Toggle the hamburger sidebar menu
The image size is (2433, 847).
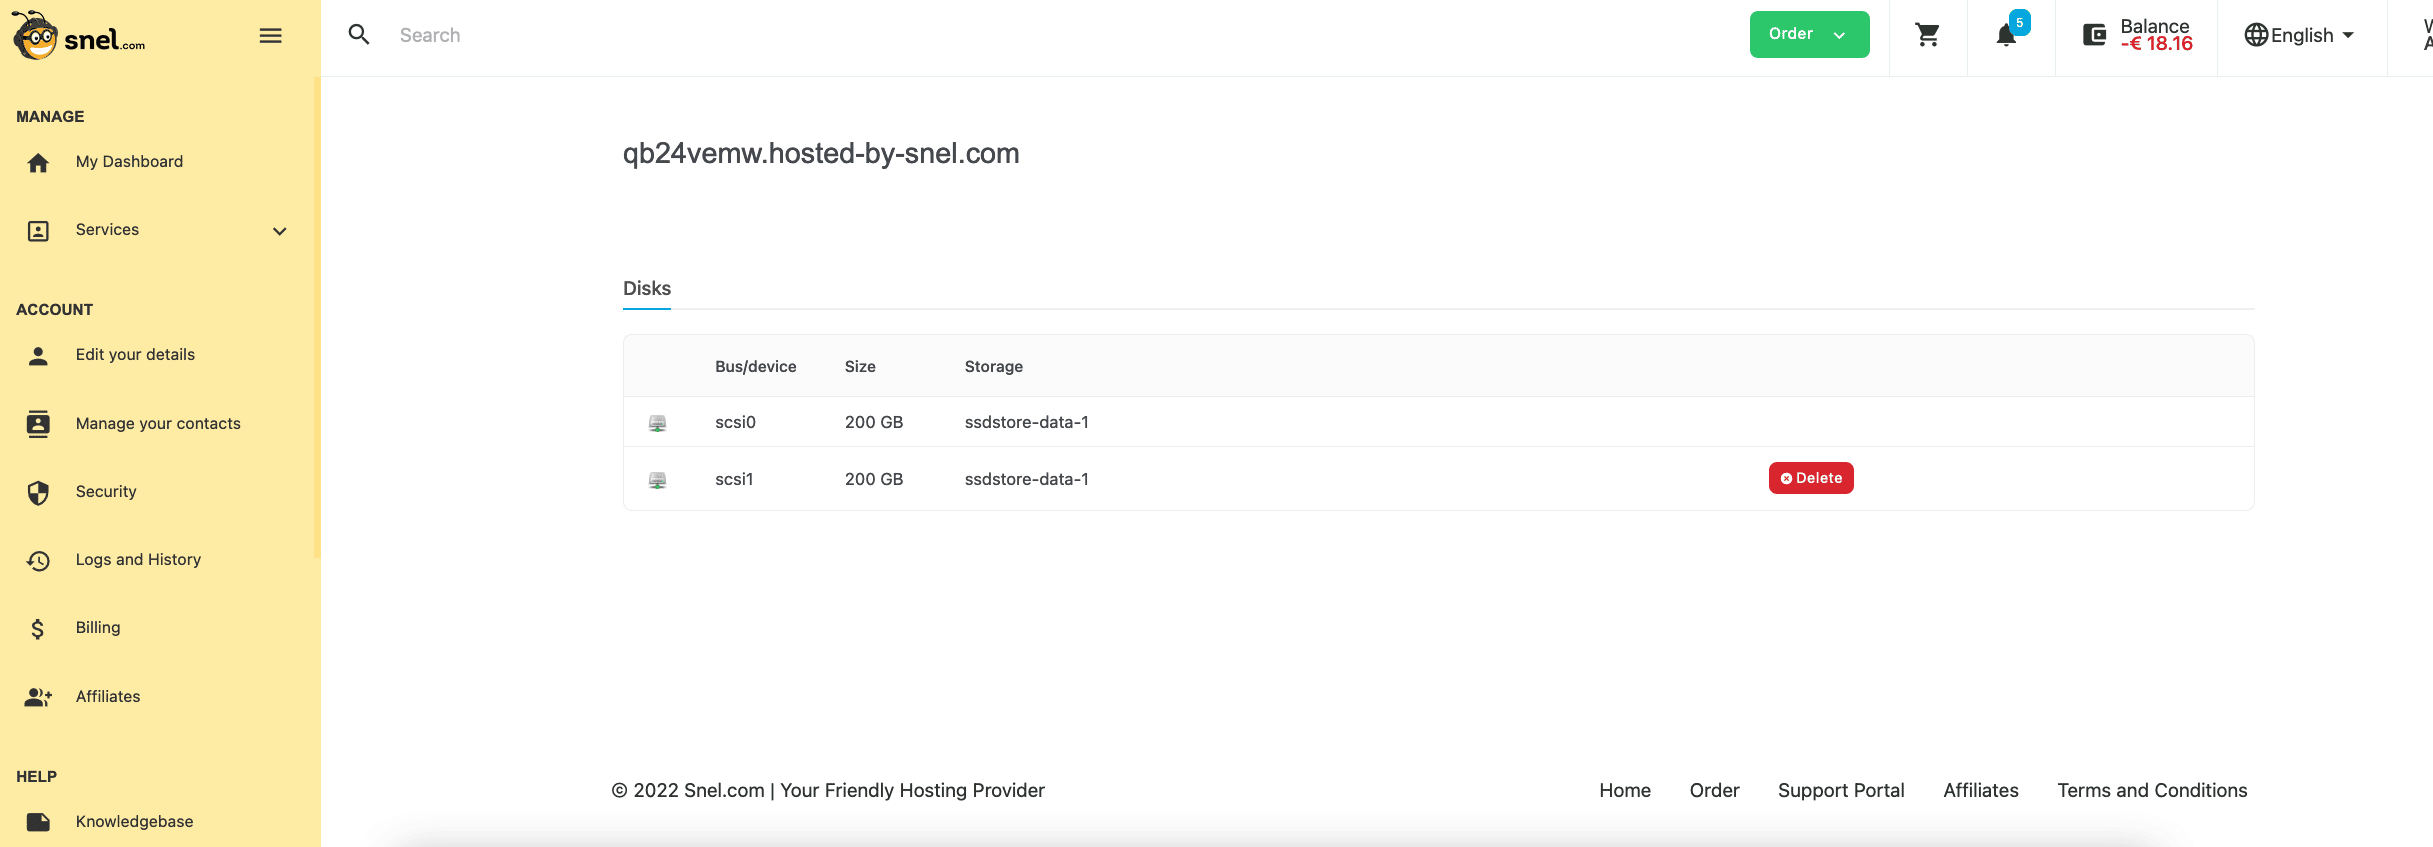(270, 36)
